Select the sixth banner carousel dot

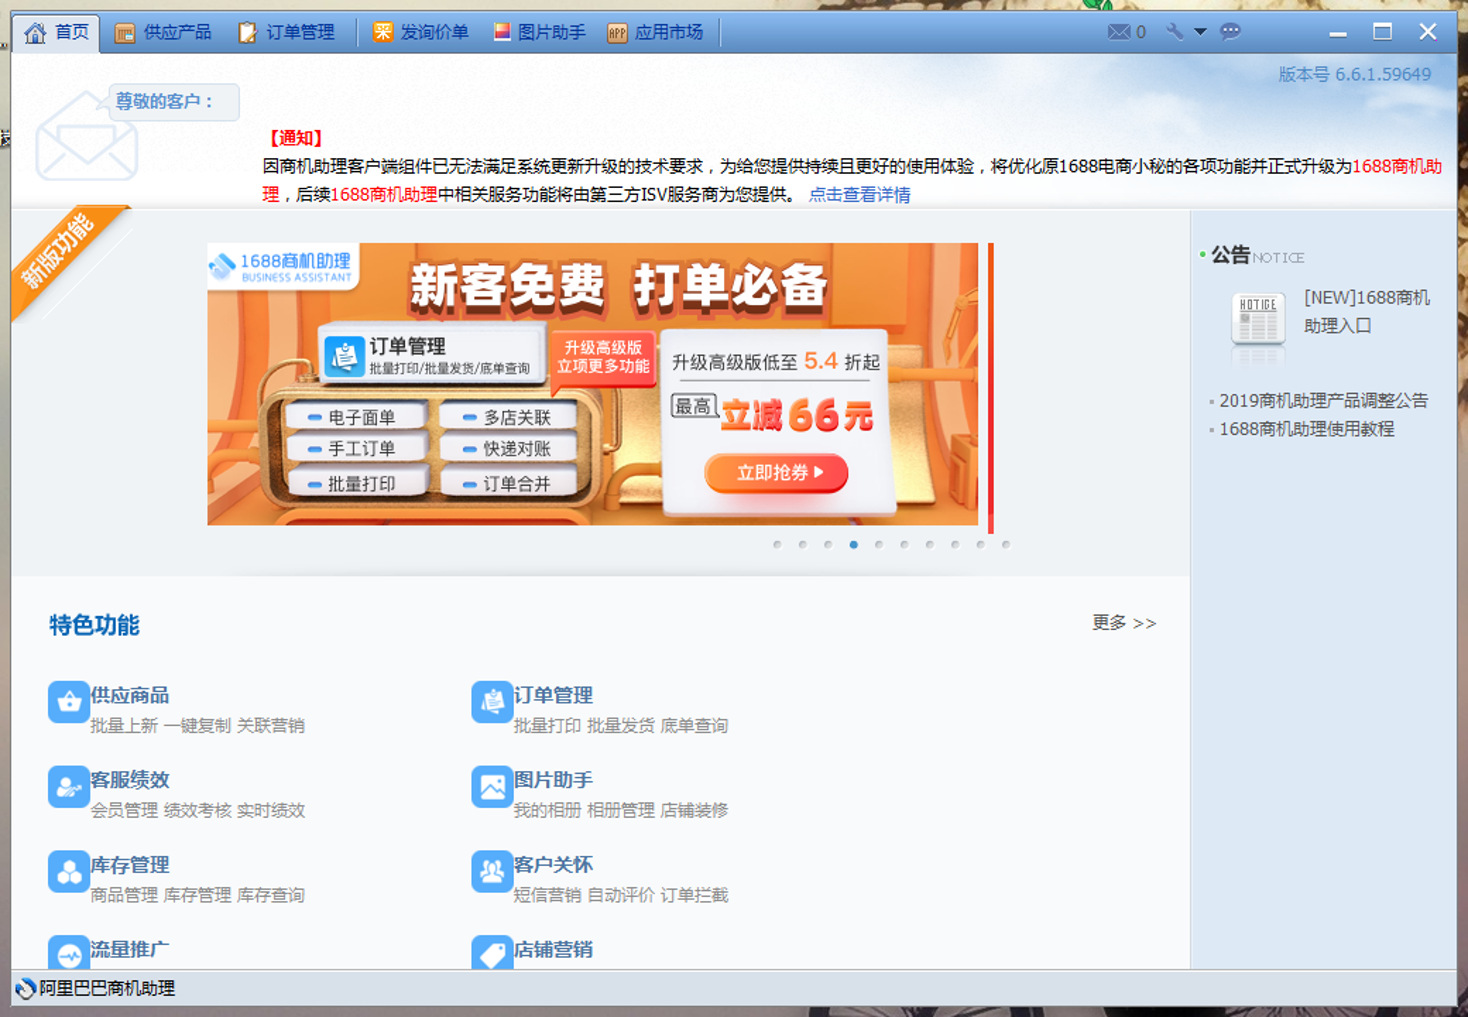click(904, 545)
